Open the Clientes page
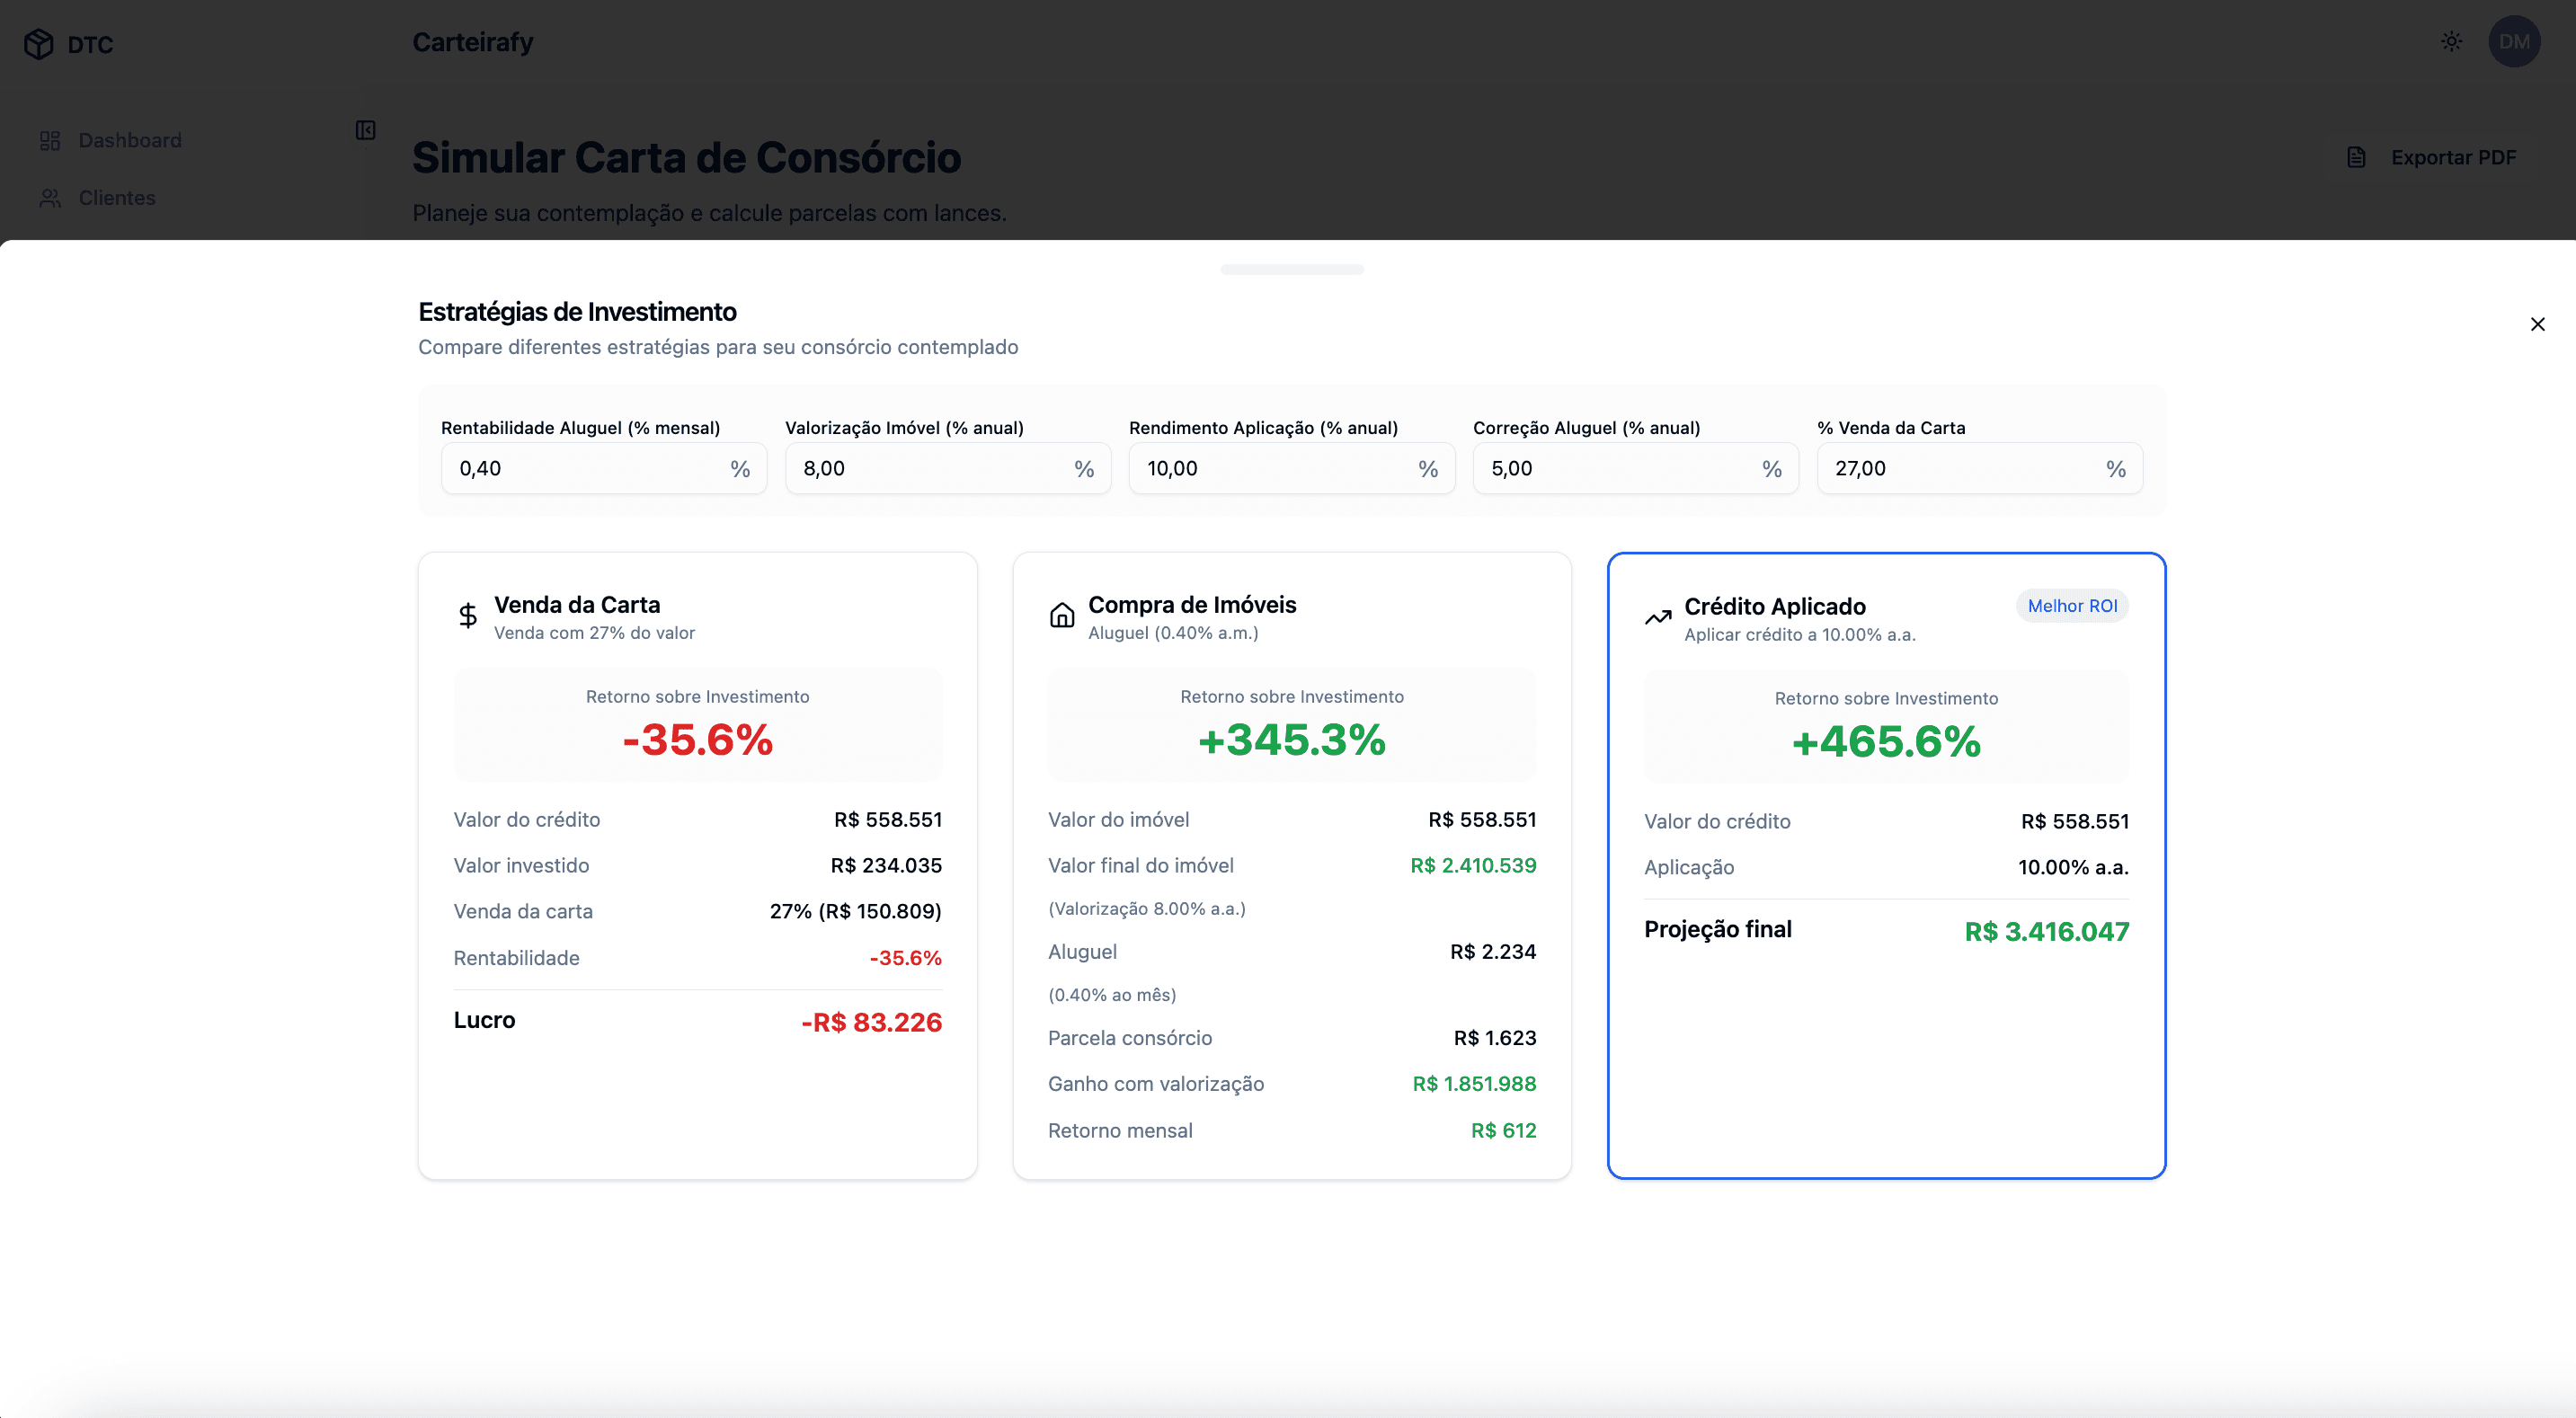Viewport: 2576px width, 1418px height. coord(117,197)
